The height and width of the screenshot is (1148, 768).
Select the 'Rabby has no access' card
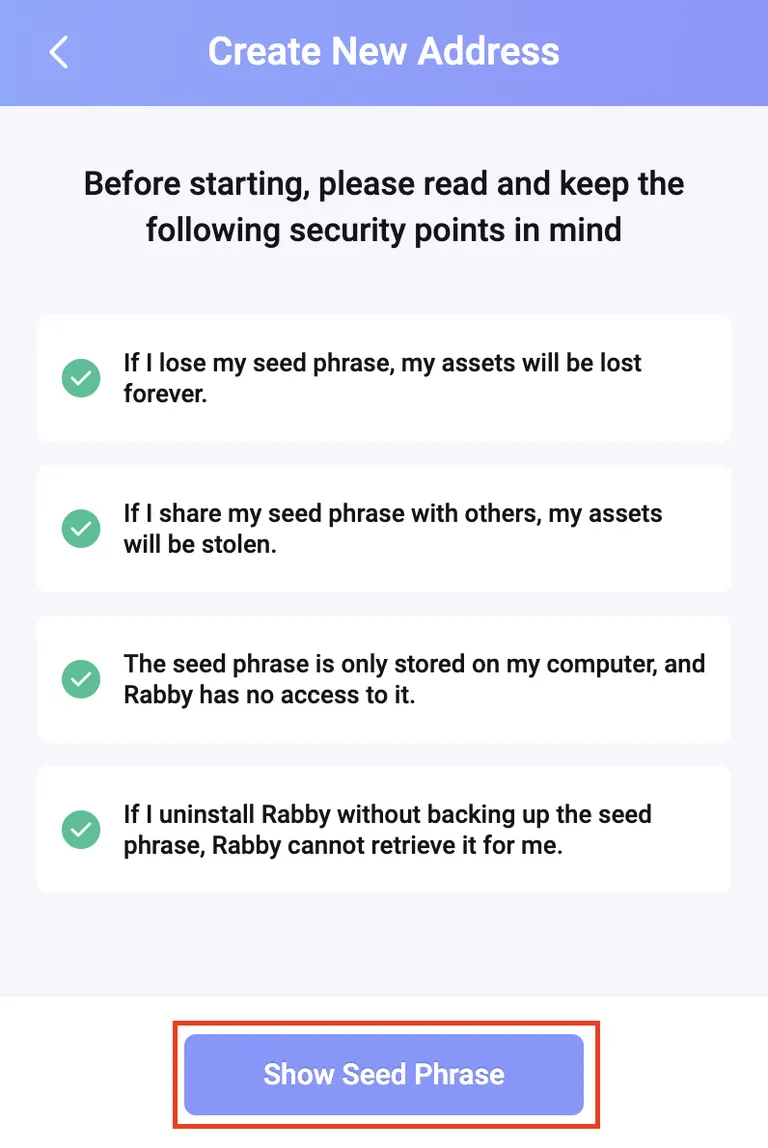point(384,679)
